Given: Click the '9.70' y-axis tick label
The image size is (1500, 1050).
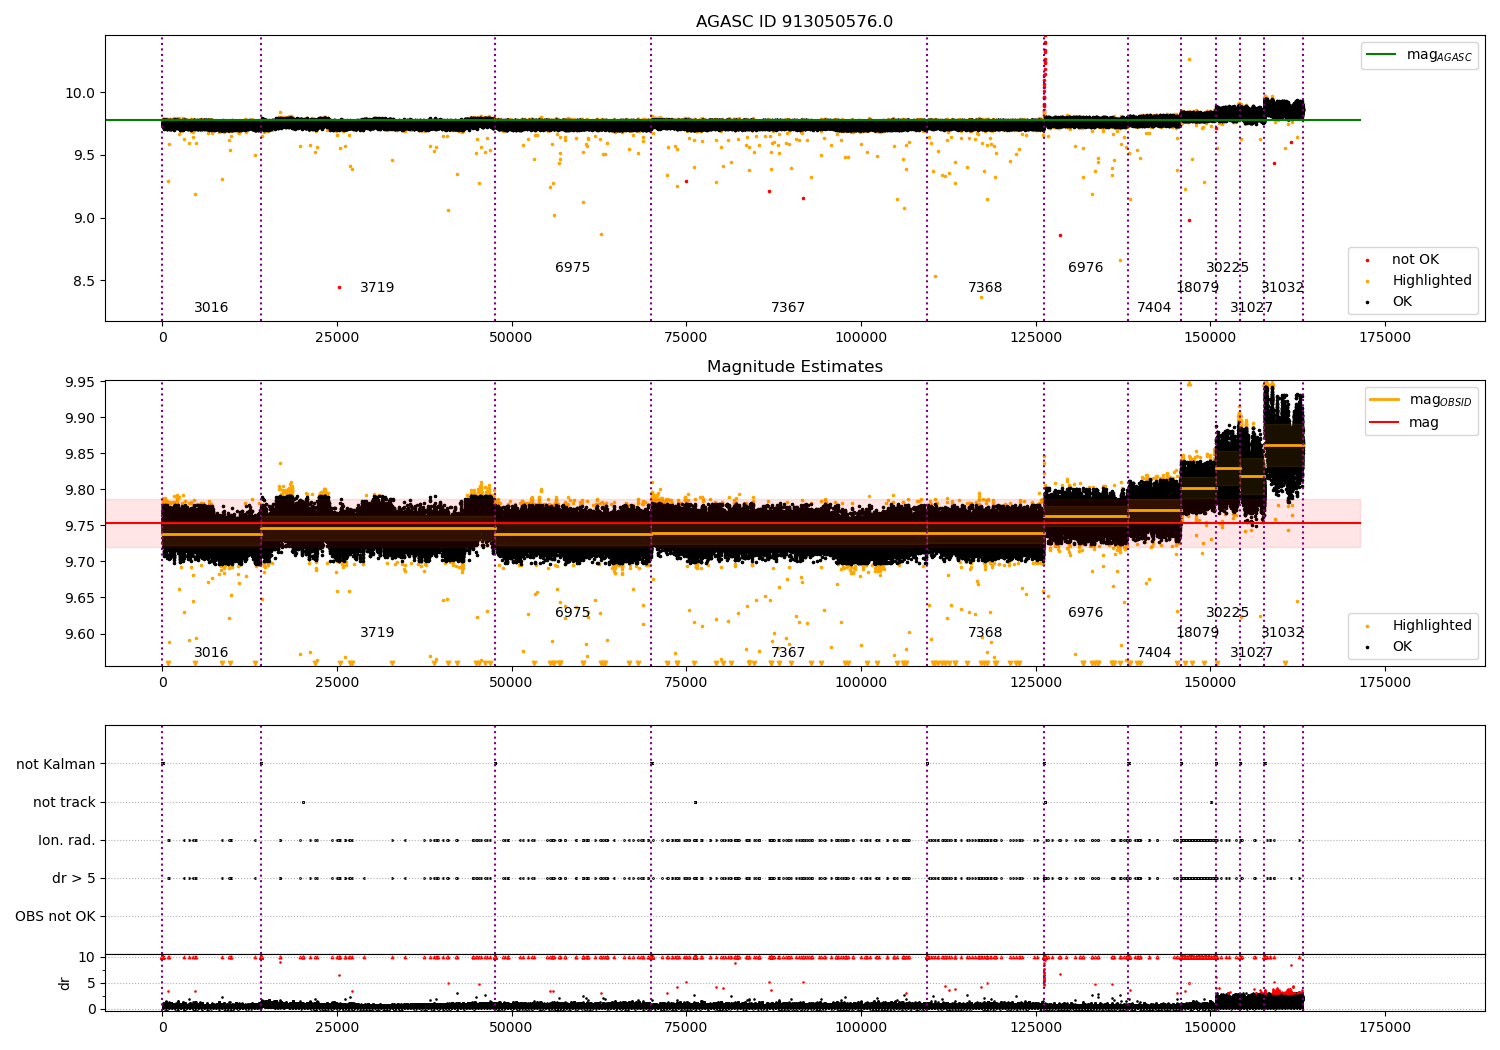Looking at the screenshot, I should [x=81, y=563].
